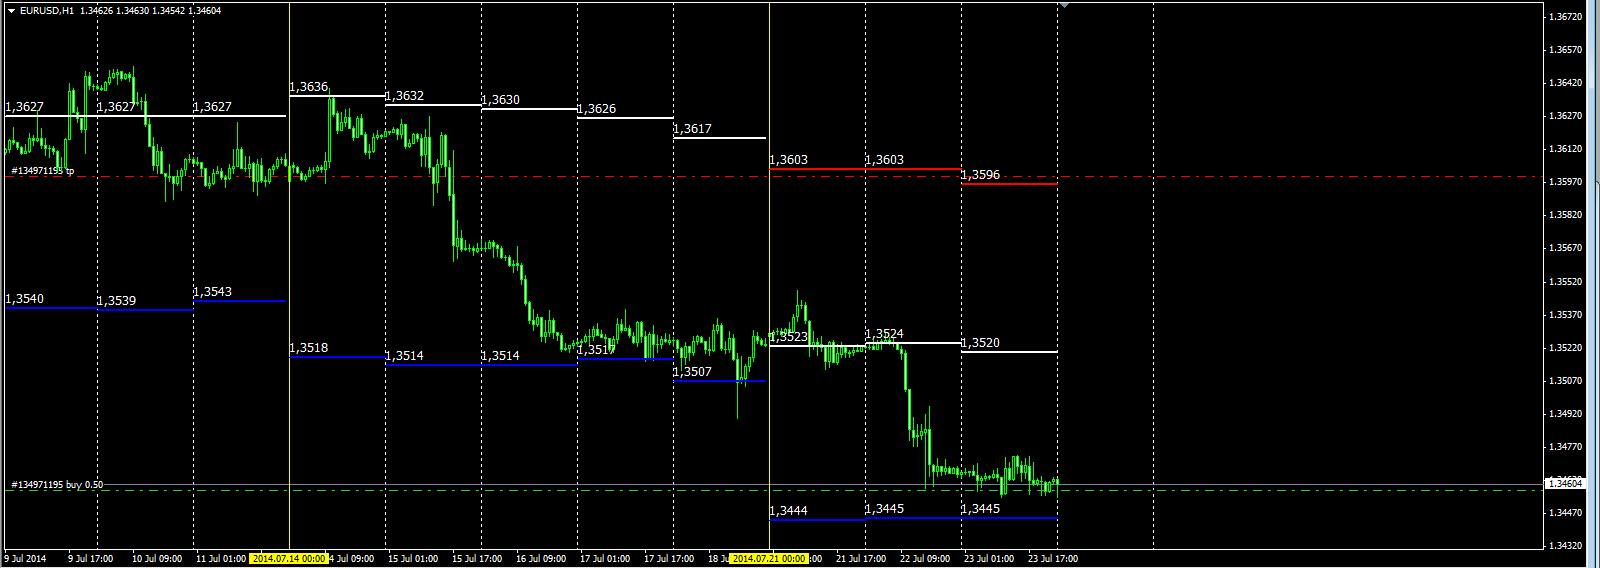Click the 23 Jul 17:00 time label
This screenshot has width=1600, height=568.
coord(1053,559)
